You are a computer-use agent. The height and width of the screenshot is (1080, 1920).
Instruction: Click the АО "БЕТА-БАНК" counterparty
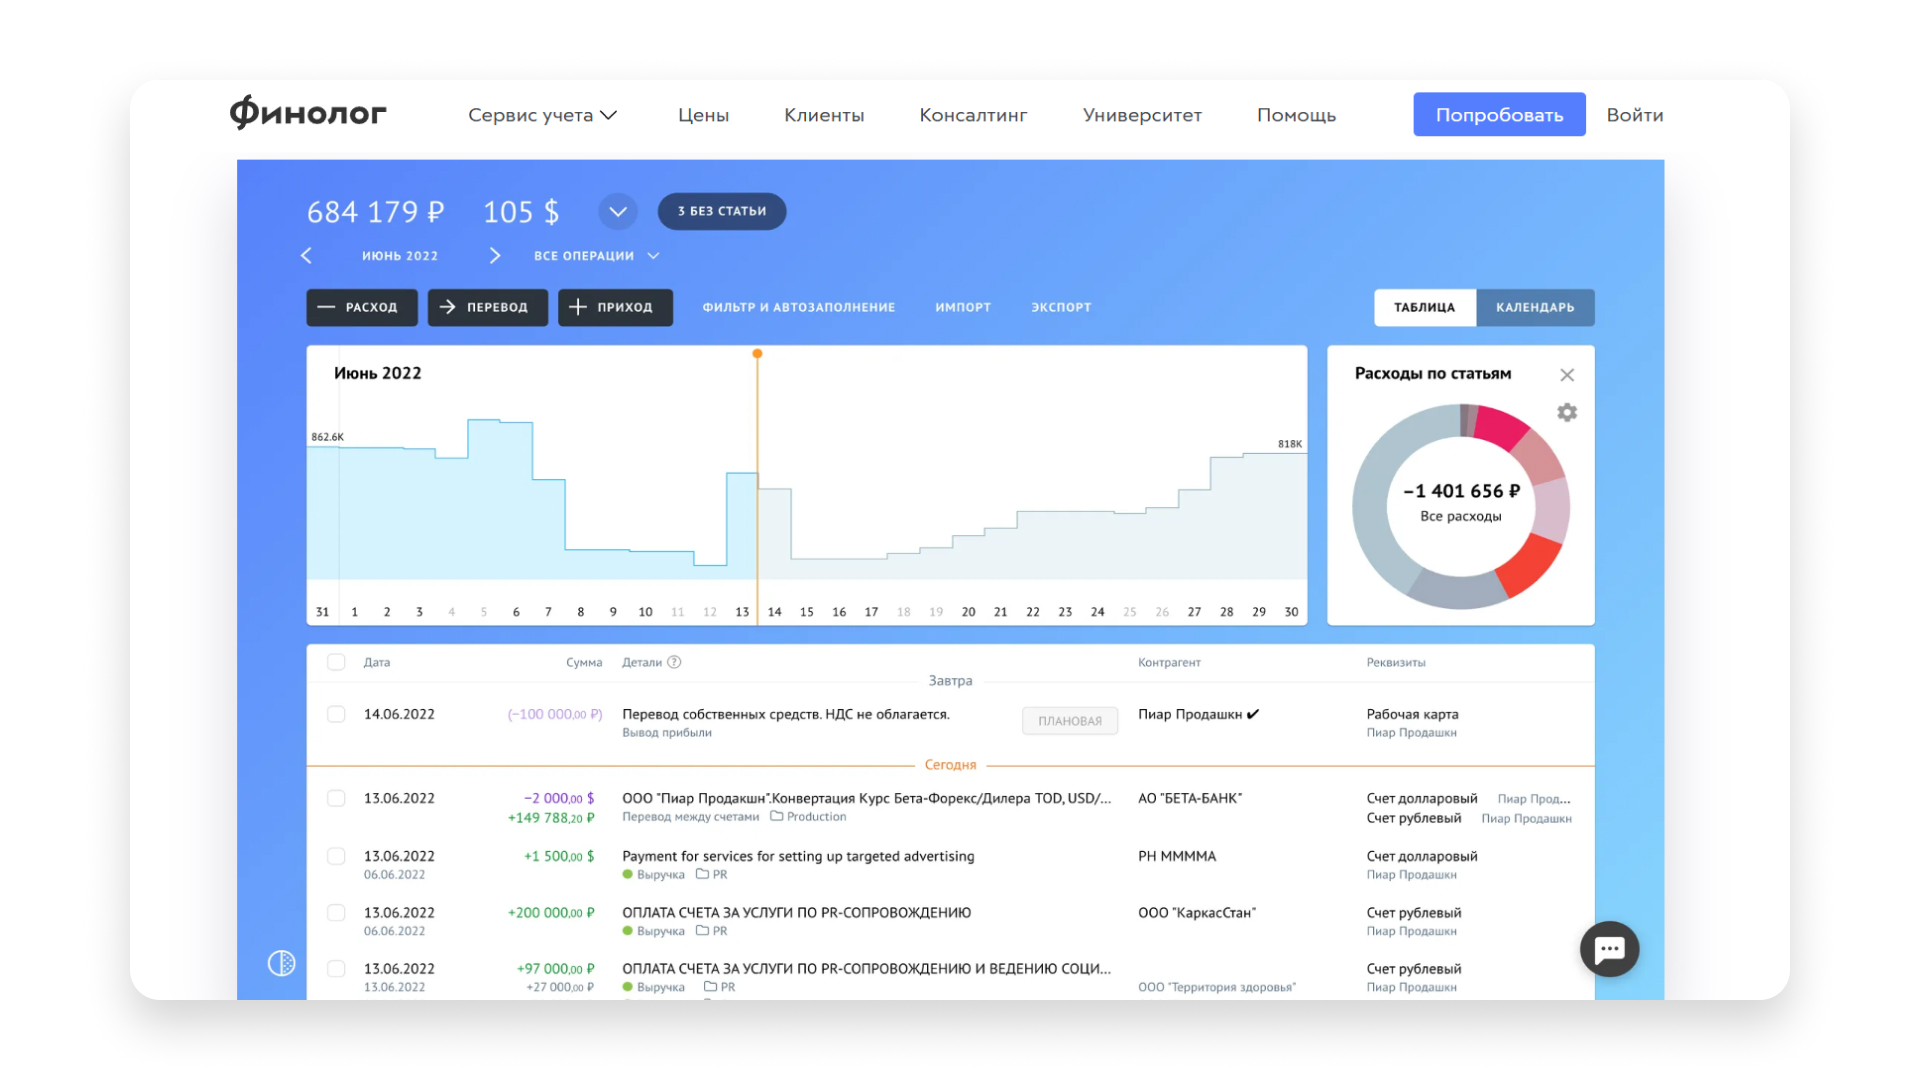pos(1190,798)
